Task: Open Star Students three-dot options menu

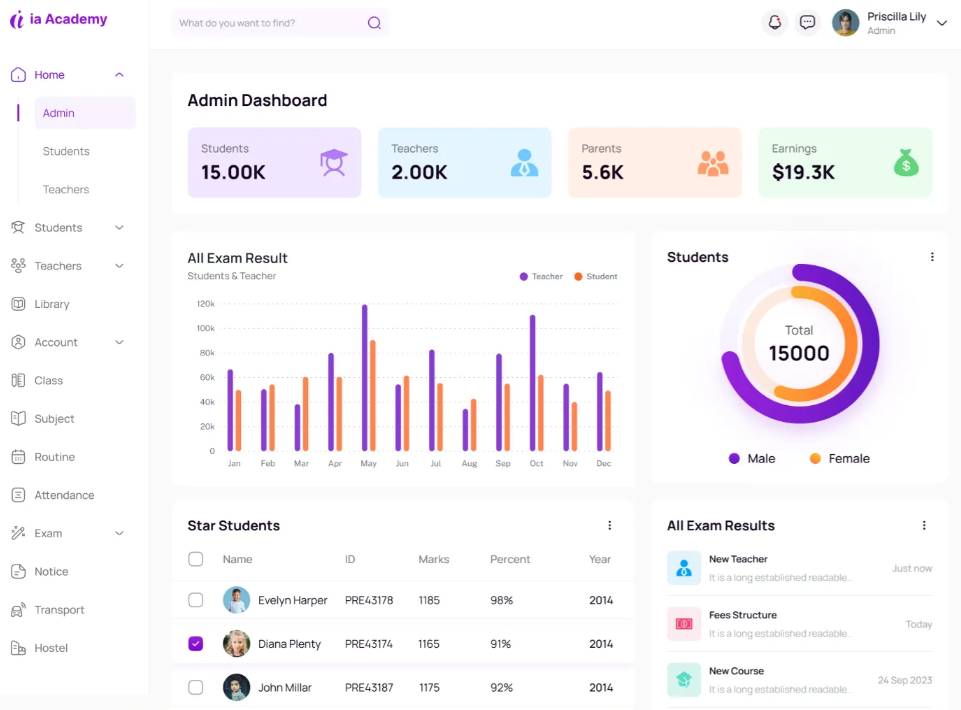Action: (610, 526)
